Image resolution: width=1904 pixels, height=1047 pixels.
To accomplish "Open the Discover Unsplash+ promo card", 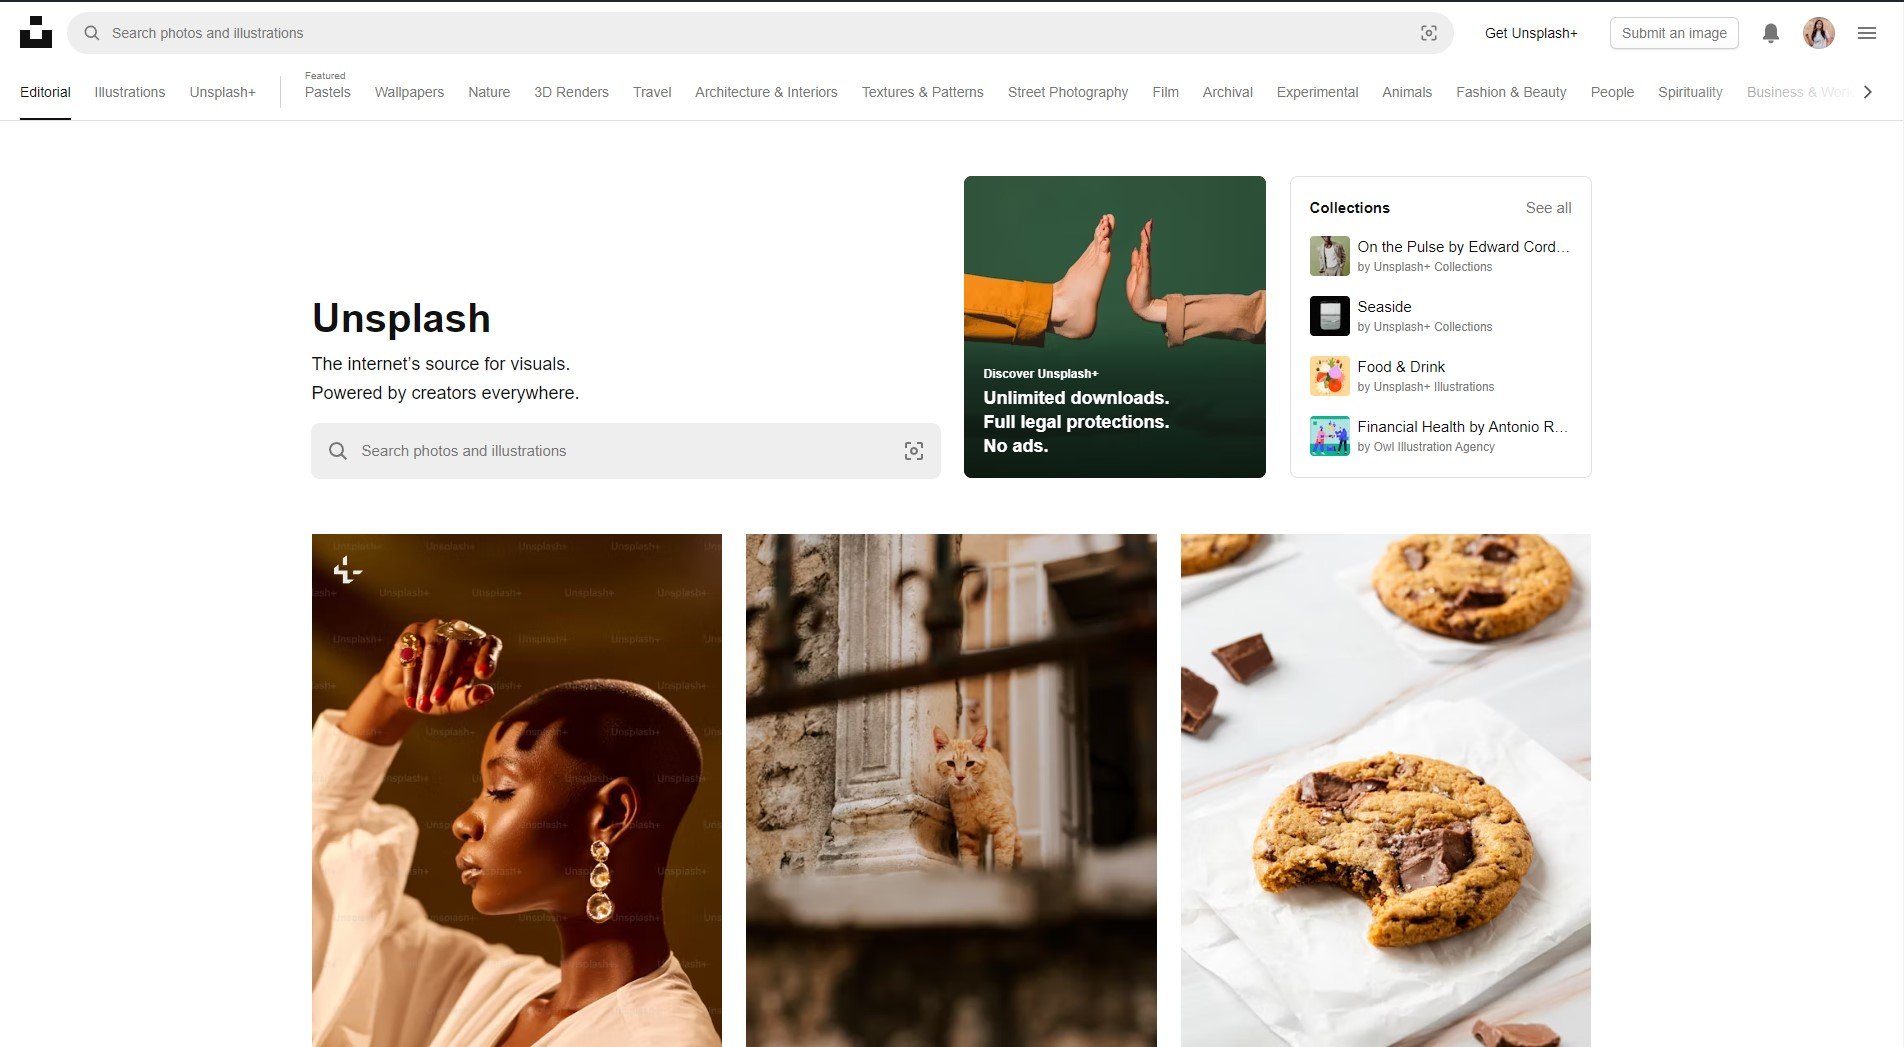I will pos(1114,327).
